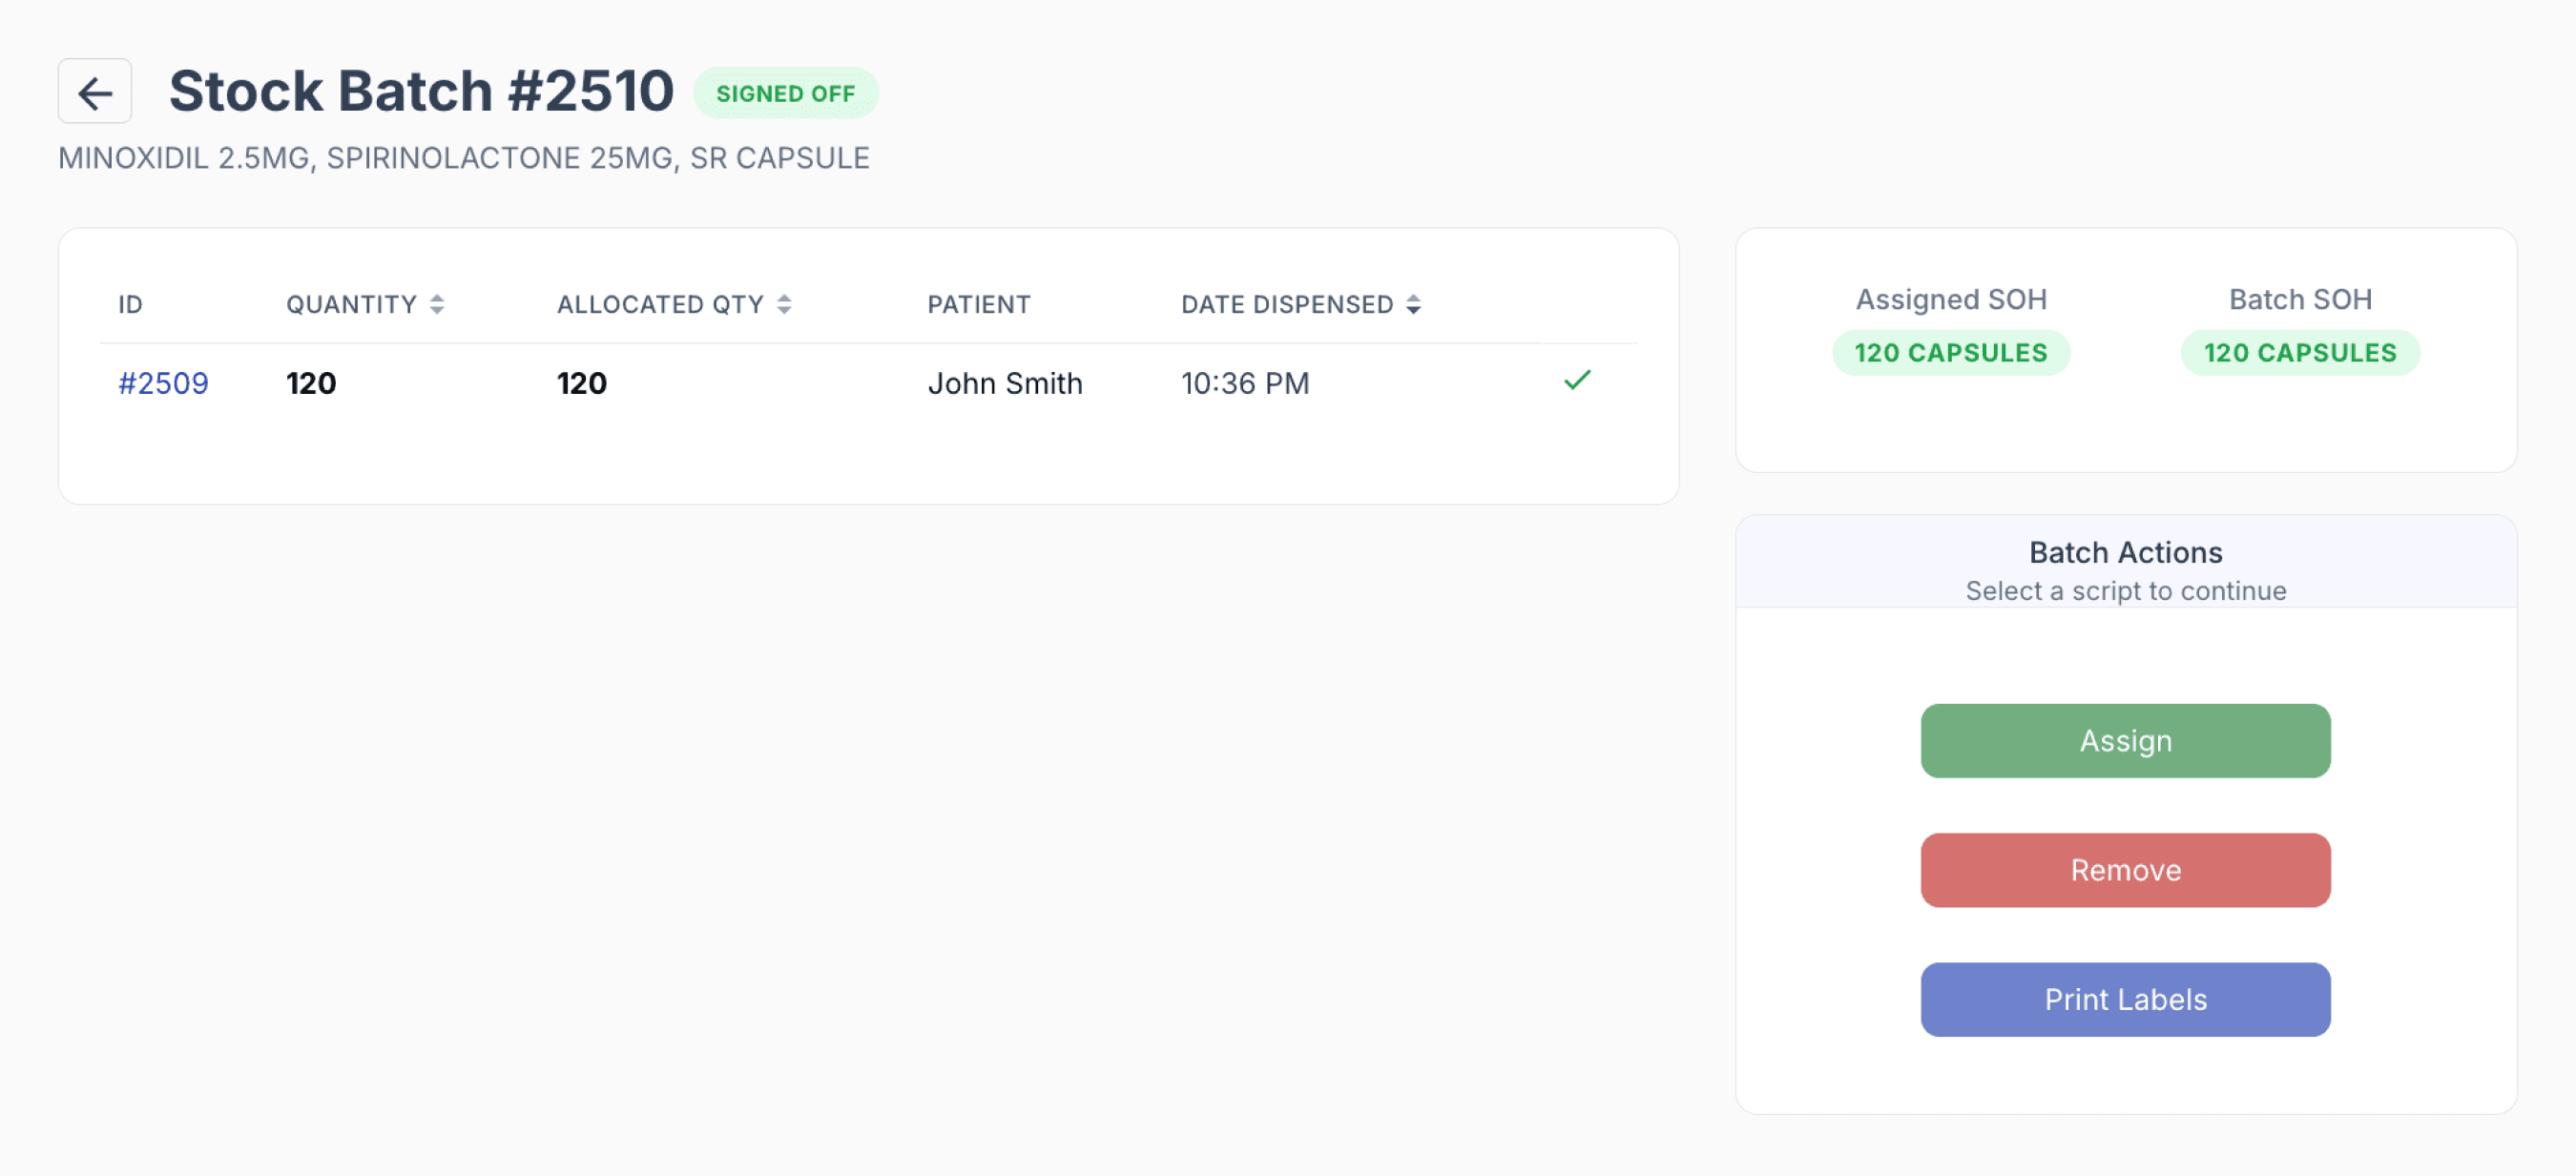Click the green checkmark on row #2509
2576x1176 pixels.
click(x=1577, y=381)
